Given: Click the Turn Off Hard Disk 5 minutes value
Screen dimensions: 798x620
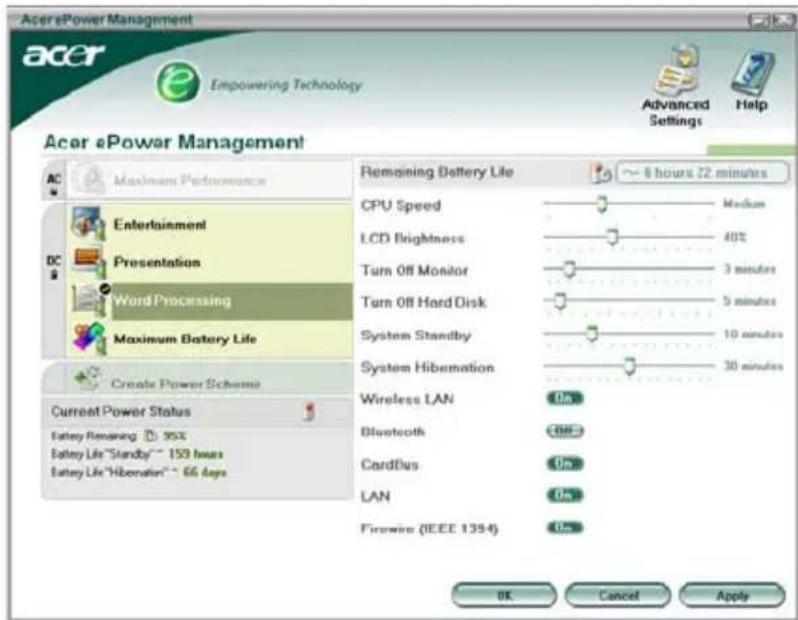Looking at the screenshot, I should point(750,301).
